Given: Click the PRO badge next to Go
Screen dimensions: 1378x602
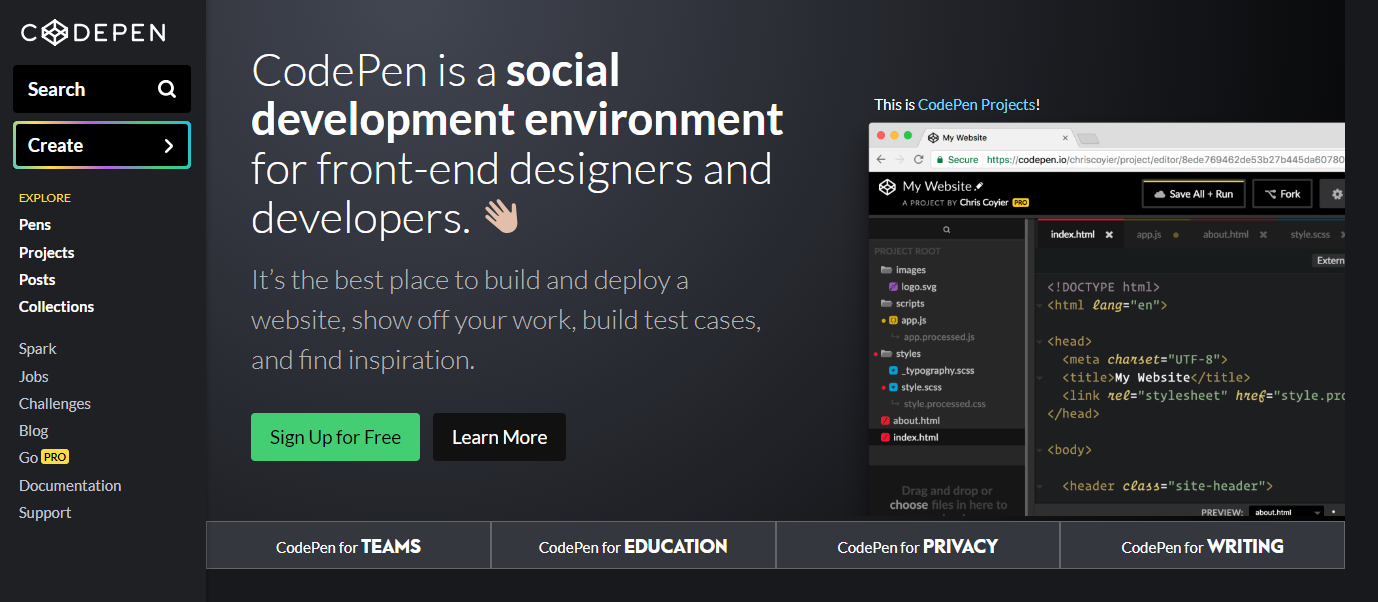Looking at the screenshot, I should click(x=55, y=457).
